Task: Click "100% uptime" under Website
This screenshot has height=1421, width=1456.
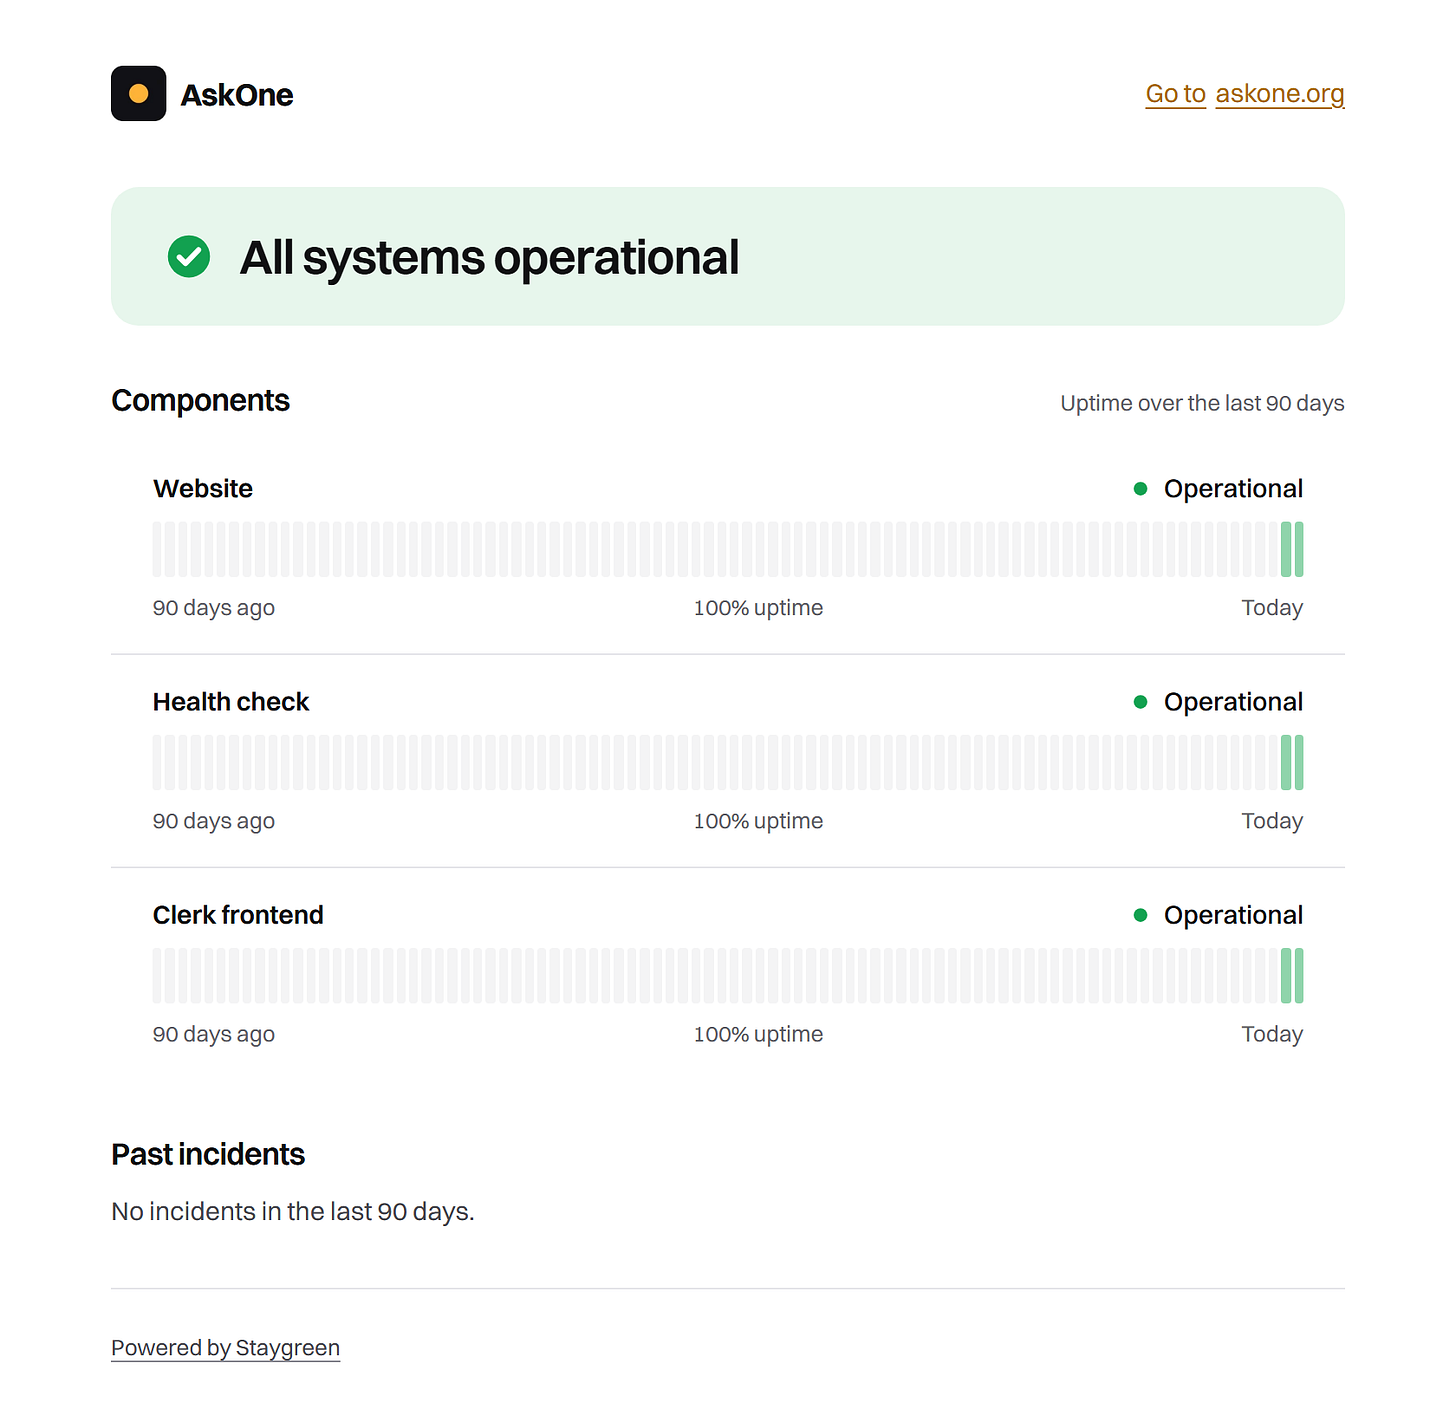Action: (759, 608)
